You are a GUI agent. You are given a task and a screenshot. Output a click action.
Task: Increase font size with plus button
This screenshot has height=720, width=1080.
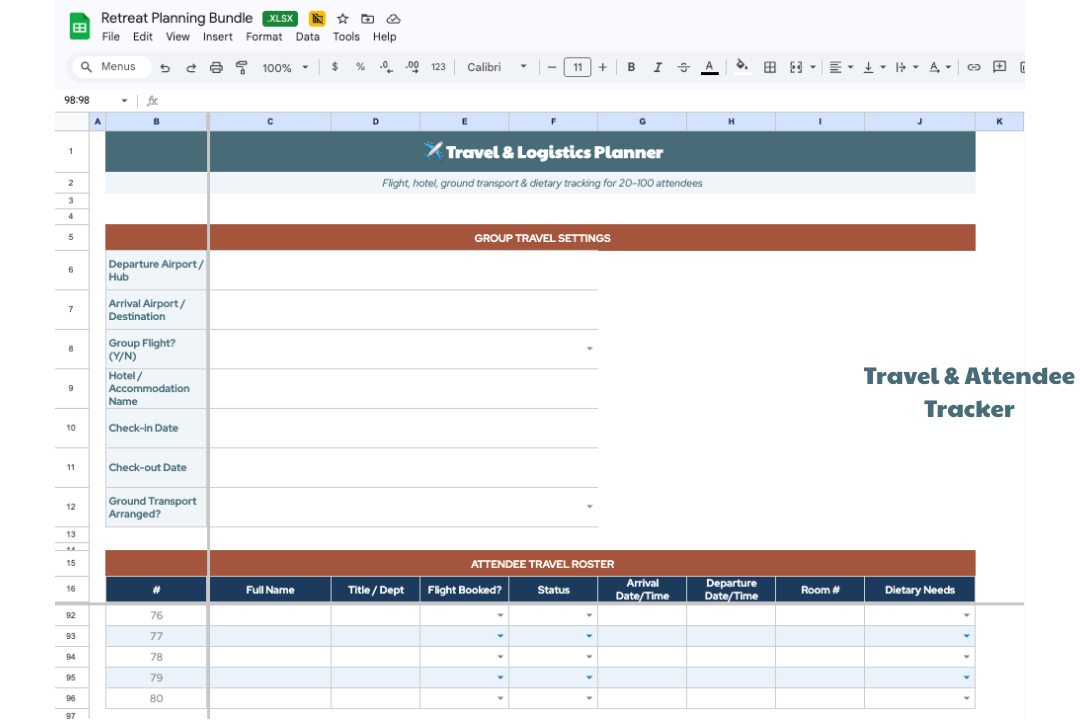click(x=601, y=67)
